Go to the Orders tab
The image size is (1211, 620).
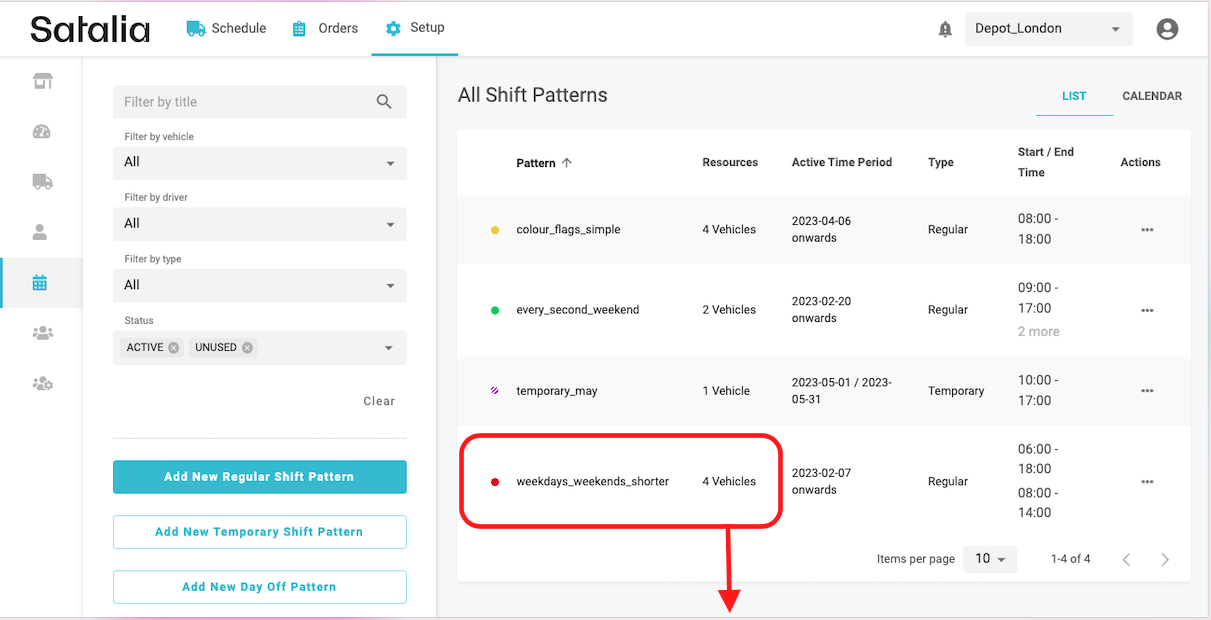tap(325, 28)
